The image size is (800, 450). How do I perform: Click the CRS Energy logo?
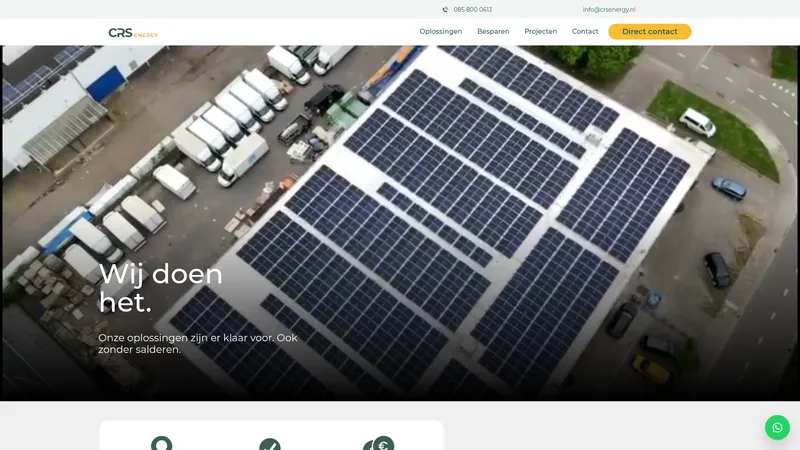click(133, 33)
